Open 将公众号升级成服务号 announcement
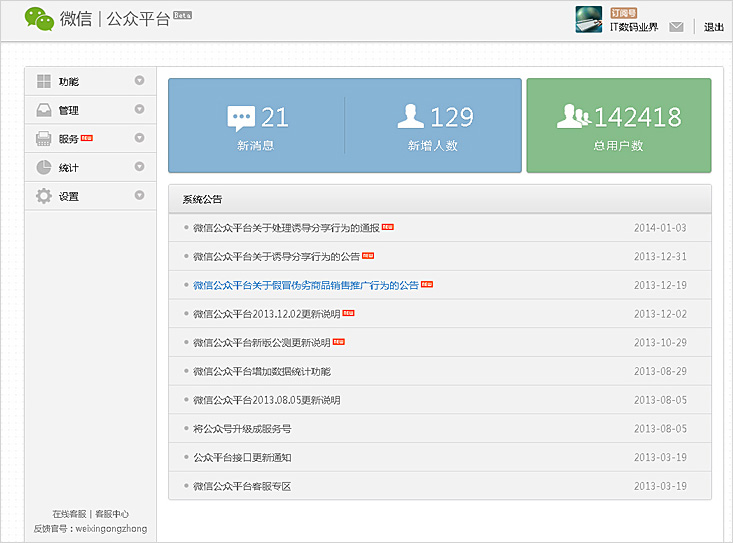Viewport: 733px width, 543px height. coord(242,429)
